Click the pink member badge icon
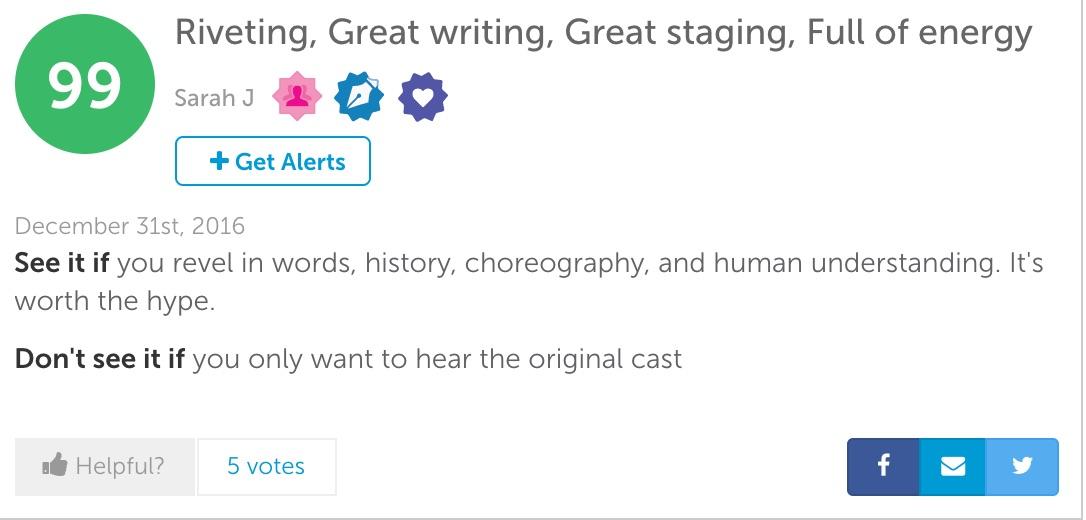The width and height of the screenshot is (1086, 520). pos(297,98)
